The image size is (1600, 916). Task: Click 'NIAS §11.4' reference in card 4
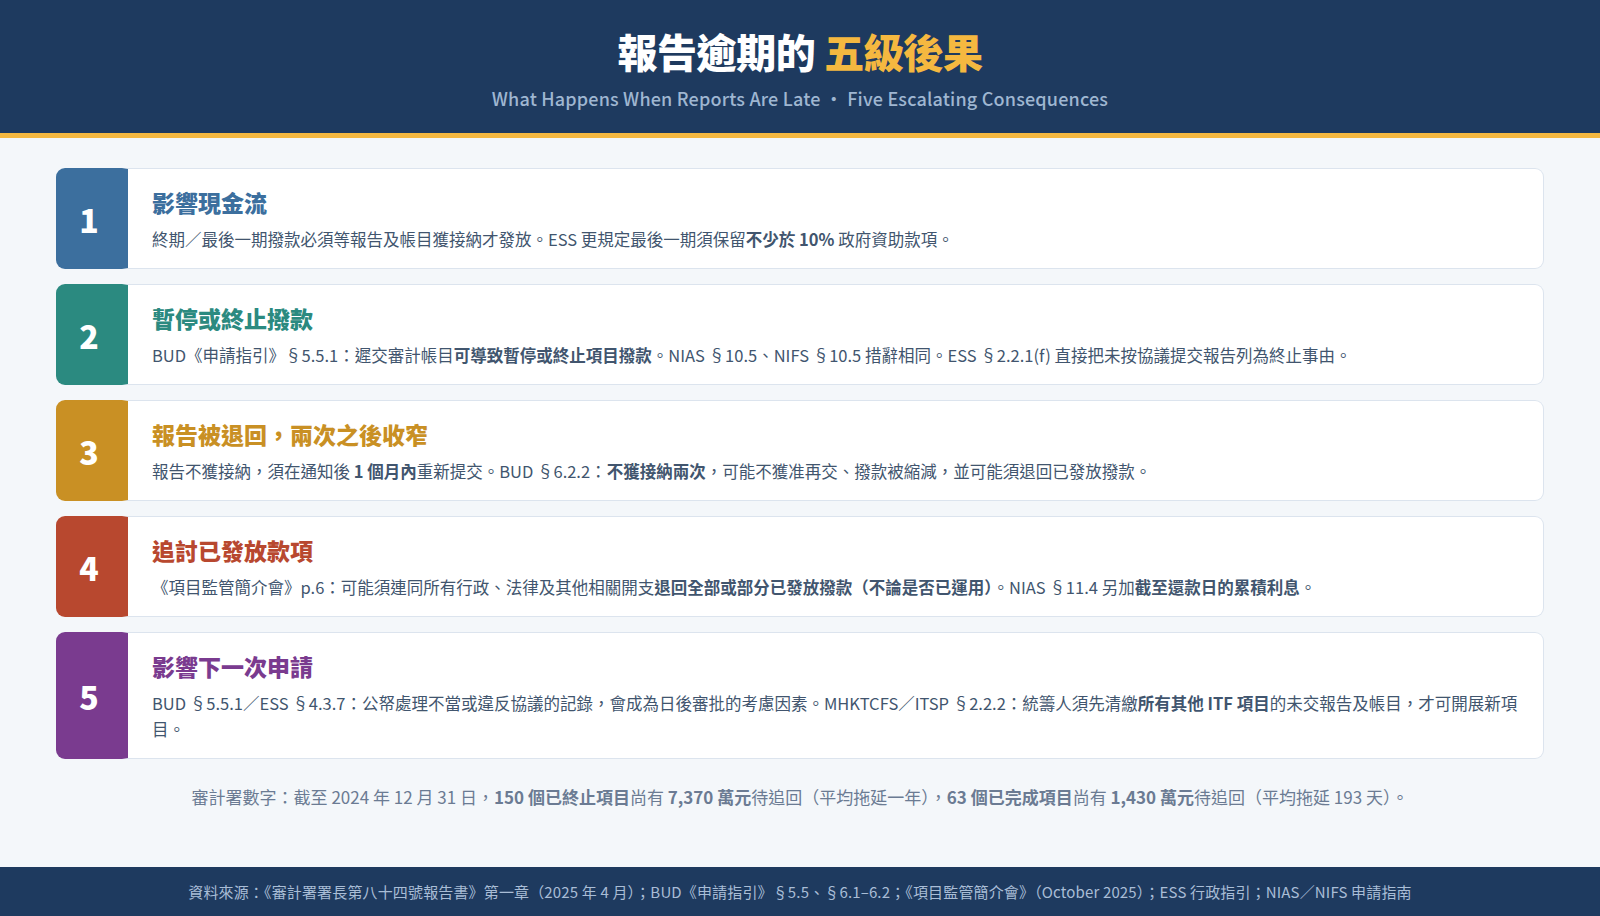click(1053, 588)
